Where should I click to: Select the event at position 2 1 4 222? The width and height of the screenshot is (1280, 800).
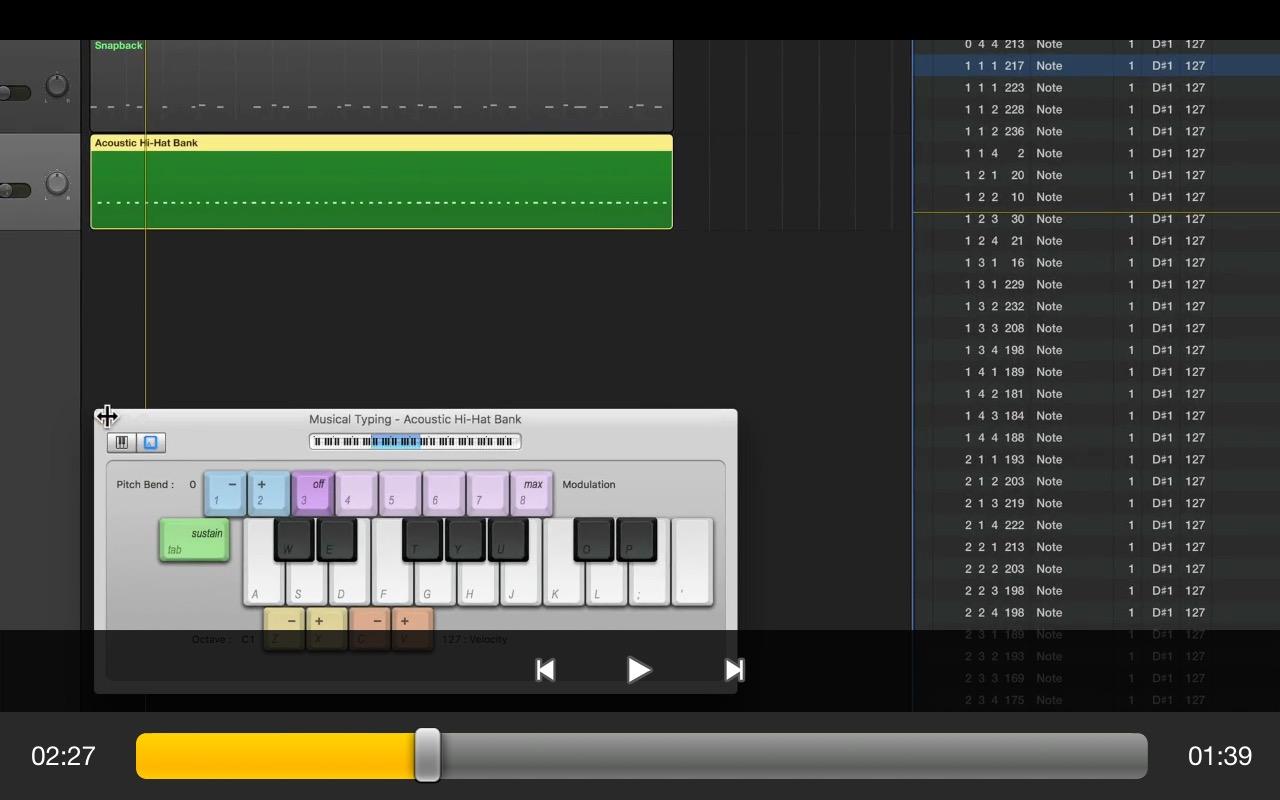pos(1096,525)
